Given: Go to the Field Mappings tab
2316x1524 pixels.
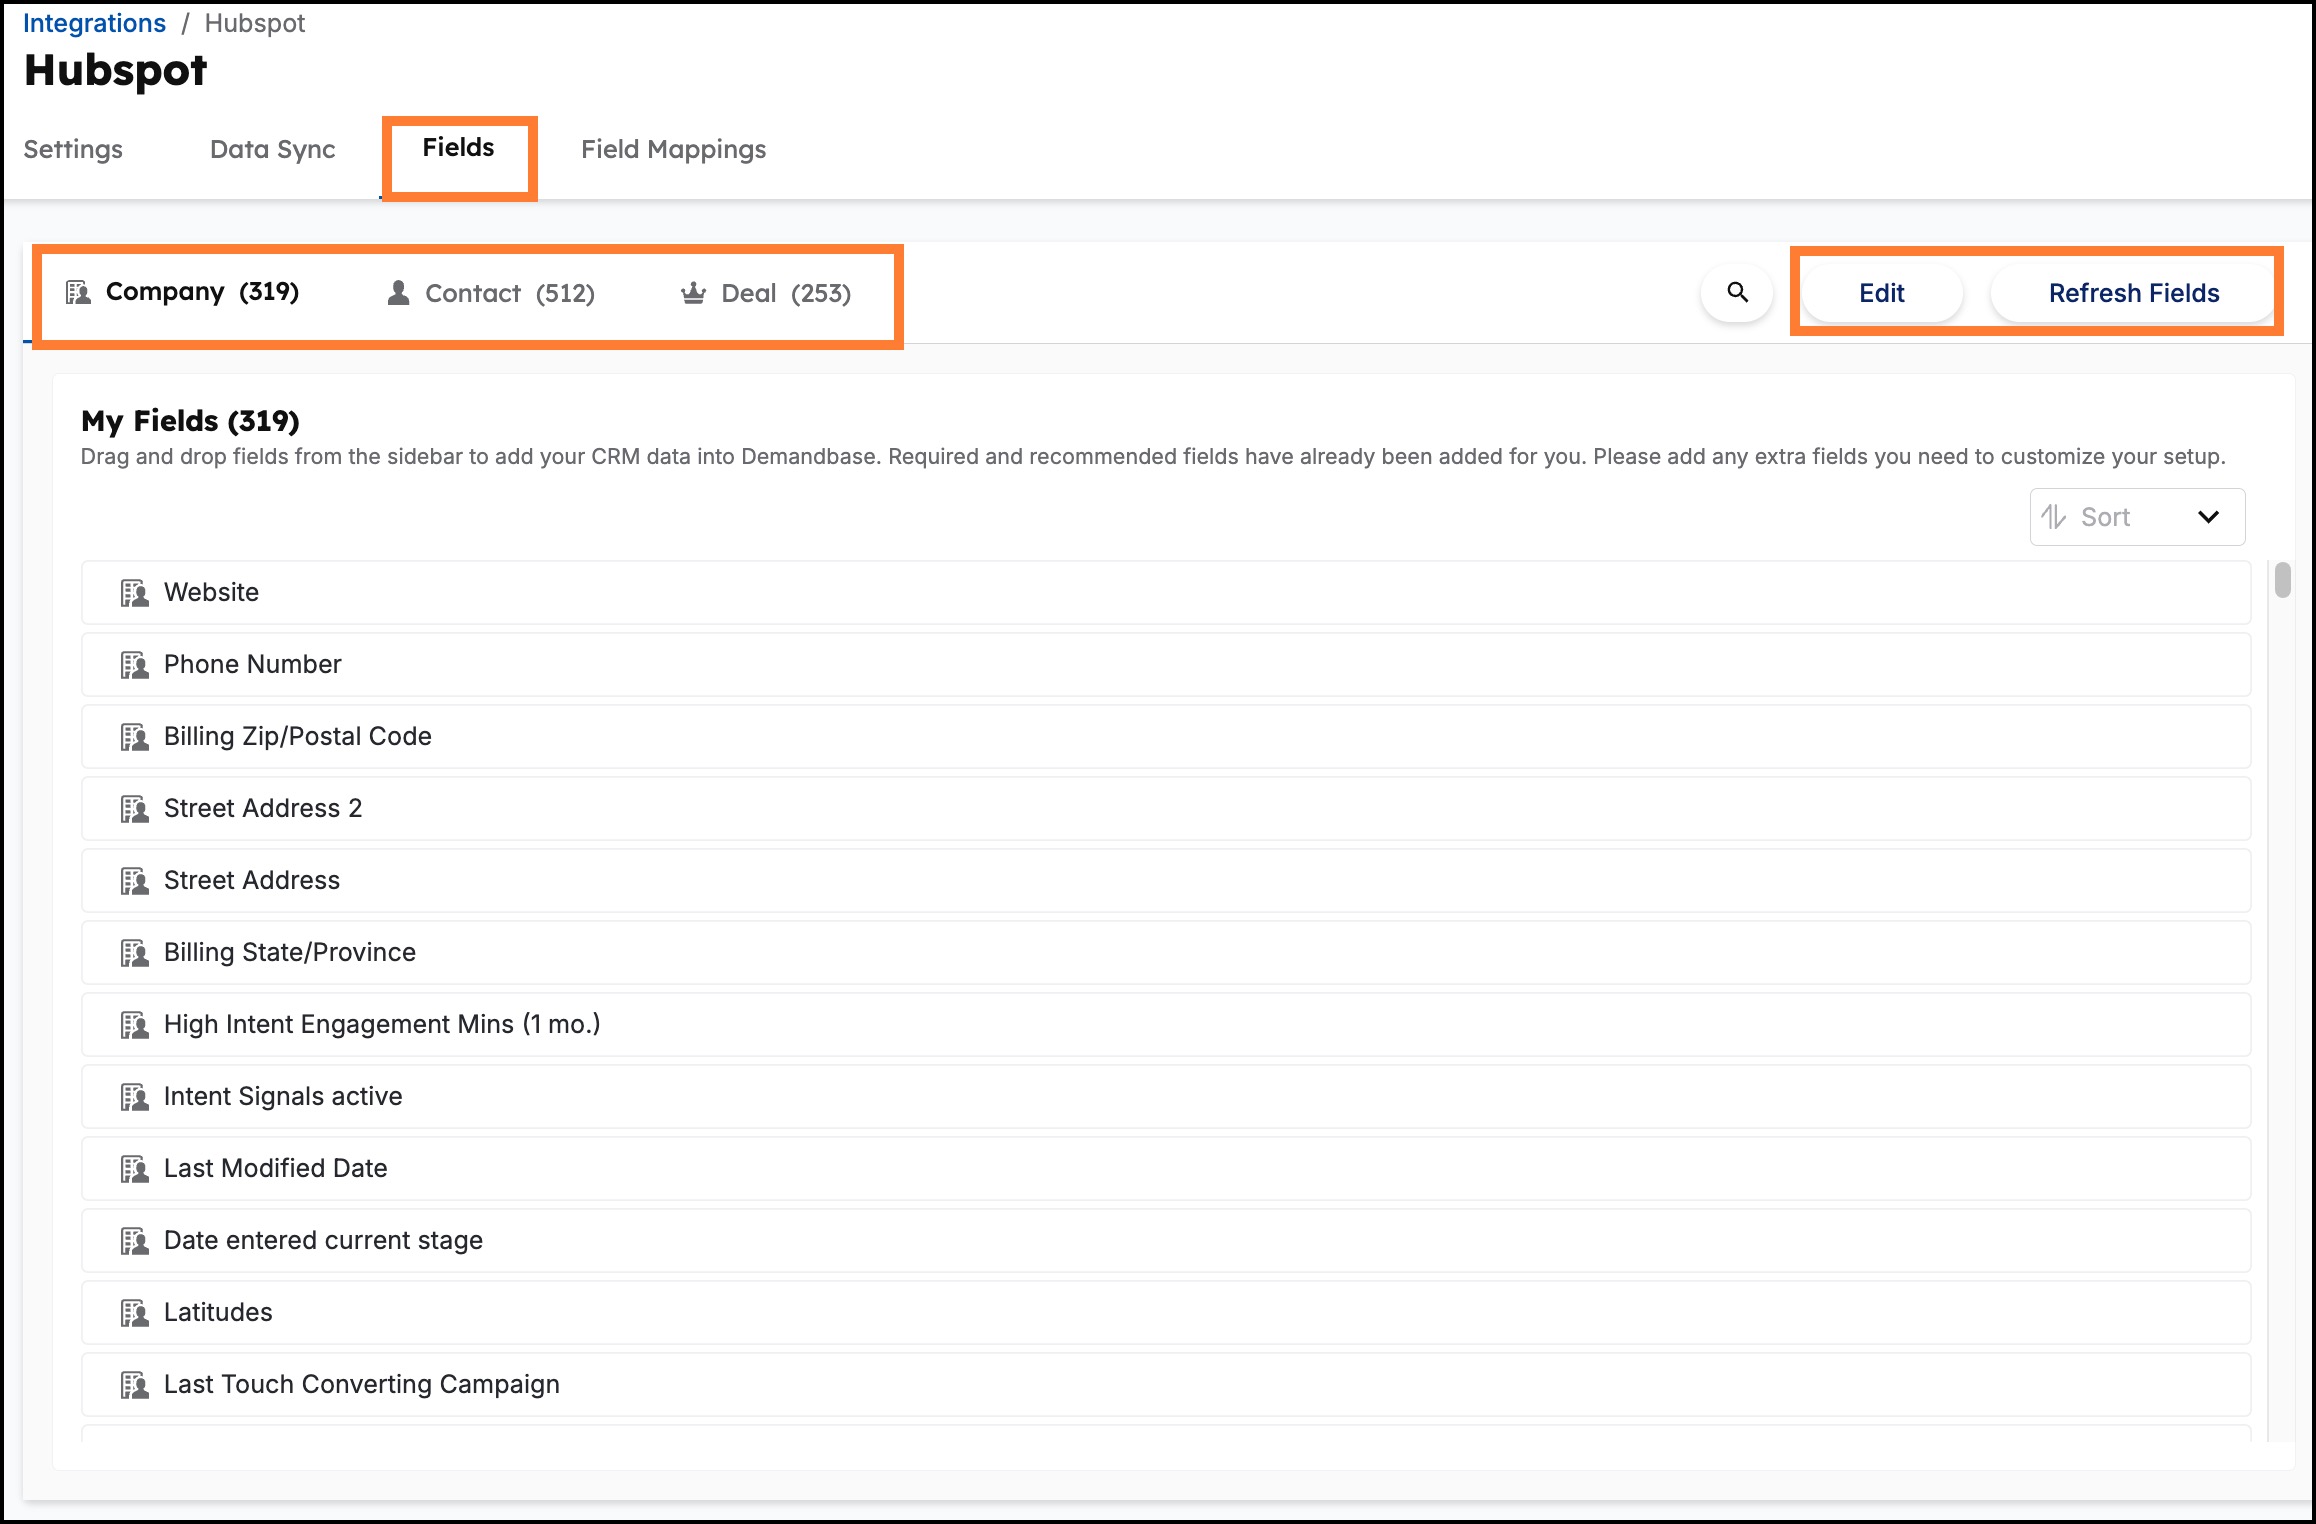Looking at the screenshot, I should coord(673,149).
